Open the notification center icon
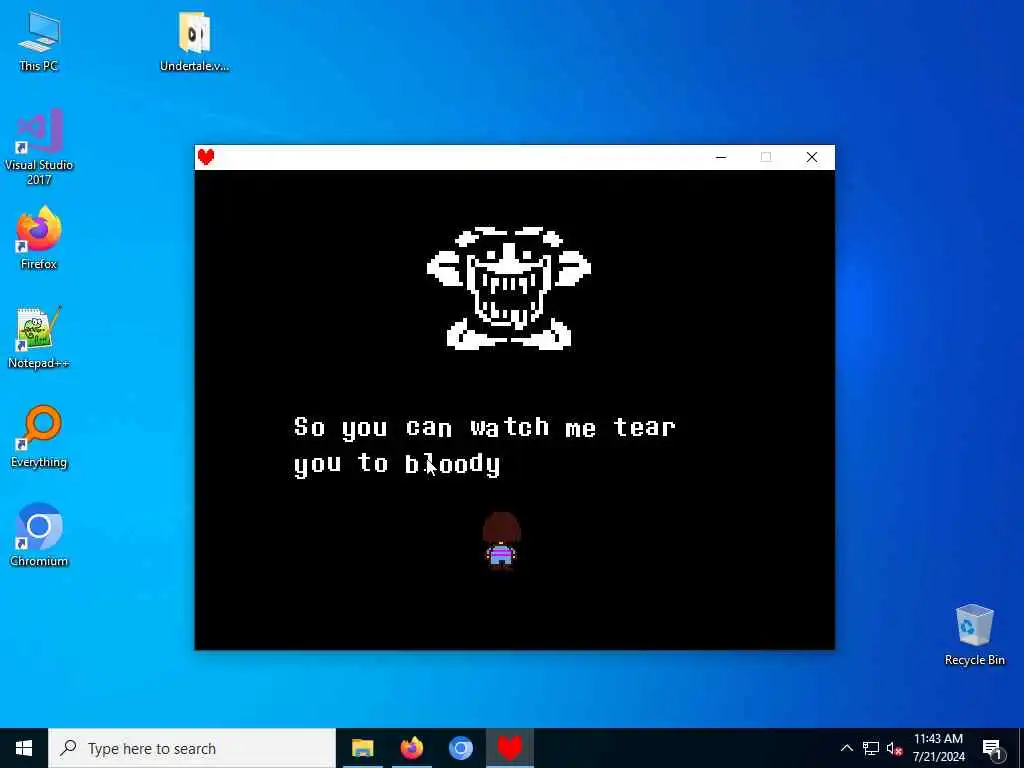This screenshot has height=768, width=1024. coord(993,748)
